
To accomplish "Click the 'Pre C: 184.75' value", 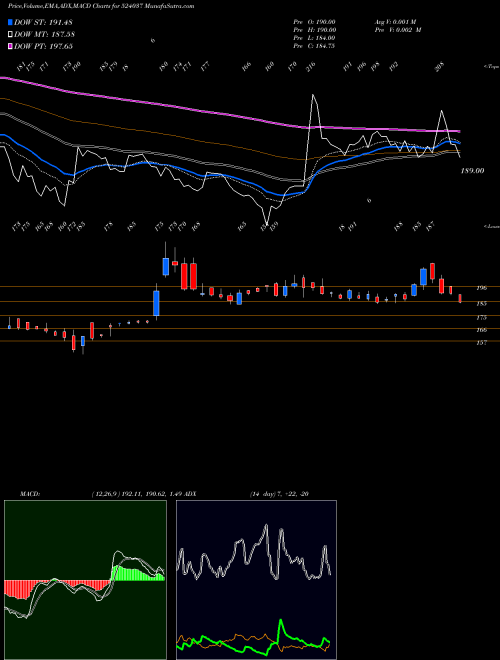I will click(x=314, y=46).
